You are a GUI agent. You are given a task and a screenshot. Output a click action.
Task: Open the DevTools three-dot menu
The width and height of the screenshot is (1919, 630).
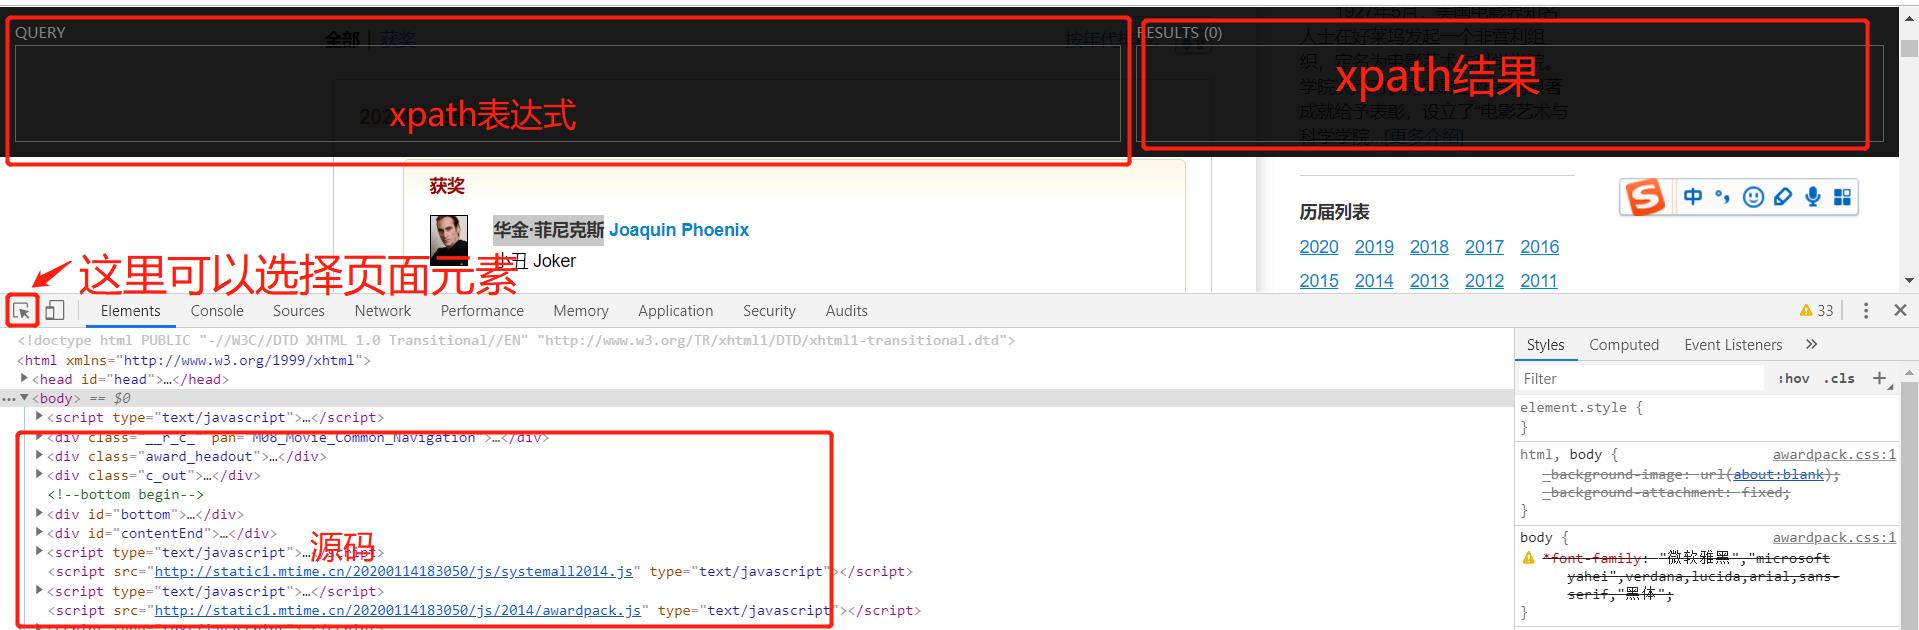[x=1866, y=311]
